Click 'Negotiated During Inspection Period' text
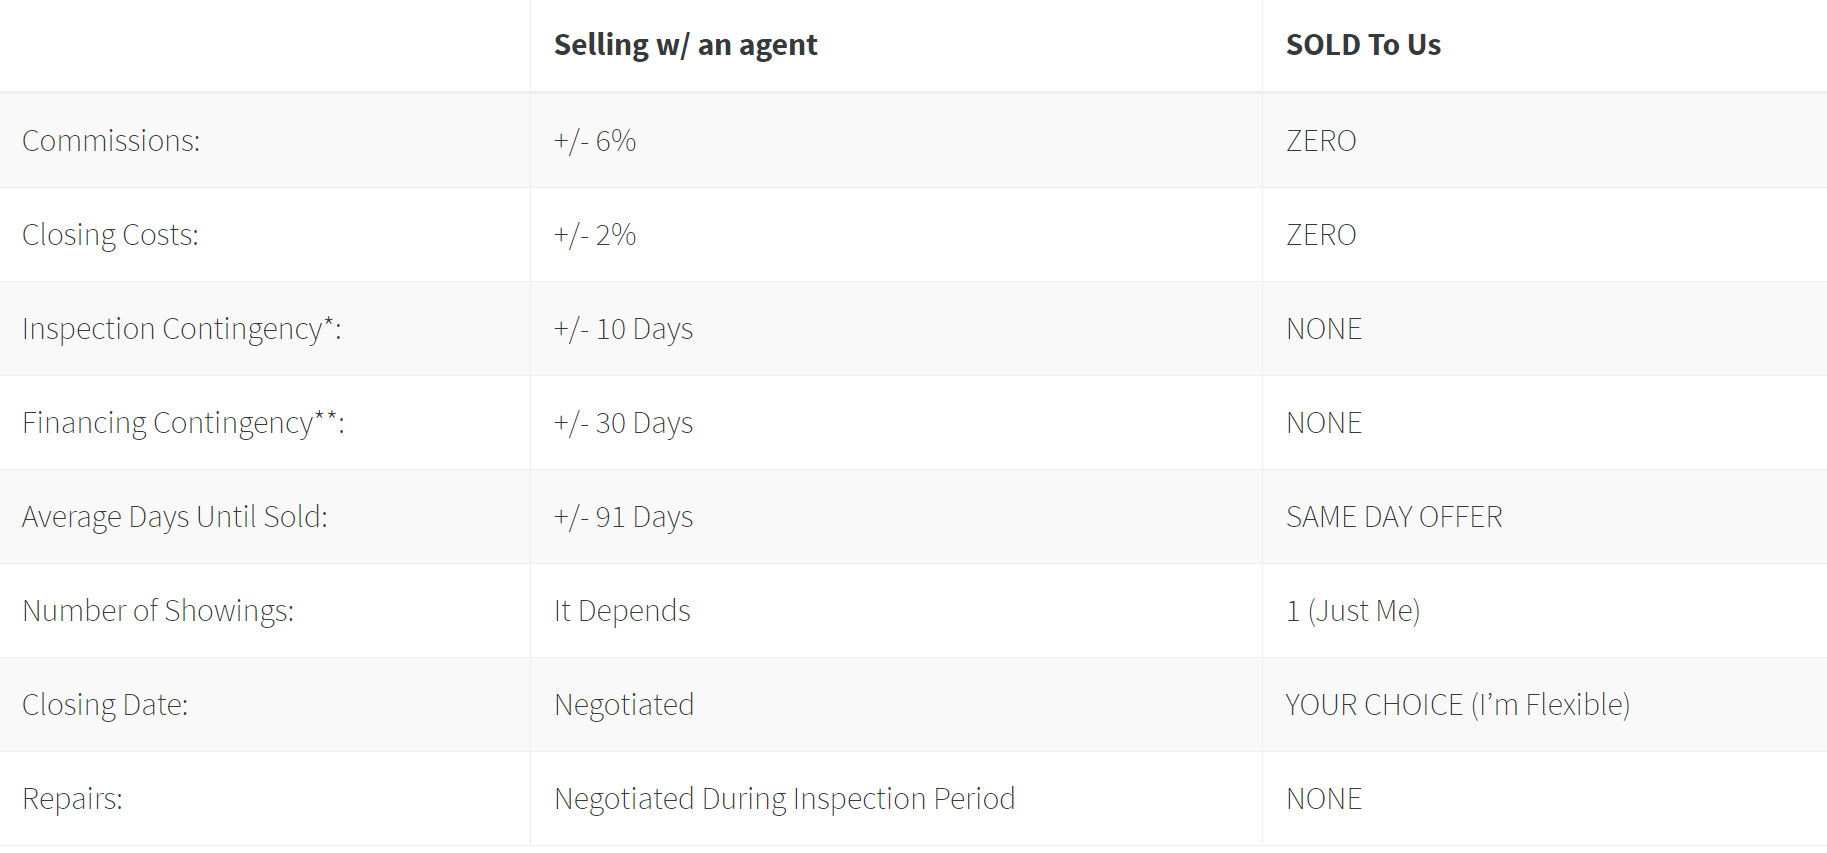This screenshot has width=1827, height=853. (x=785, y=799)
